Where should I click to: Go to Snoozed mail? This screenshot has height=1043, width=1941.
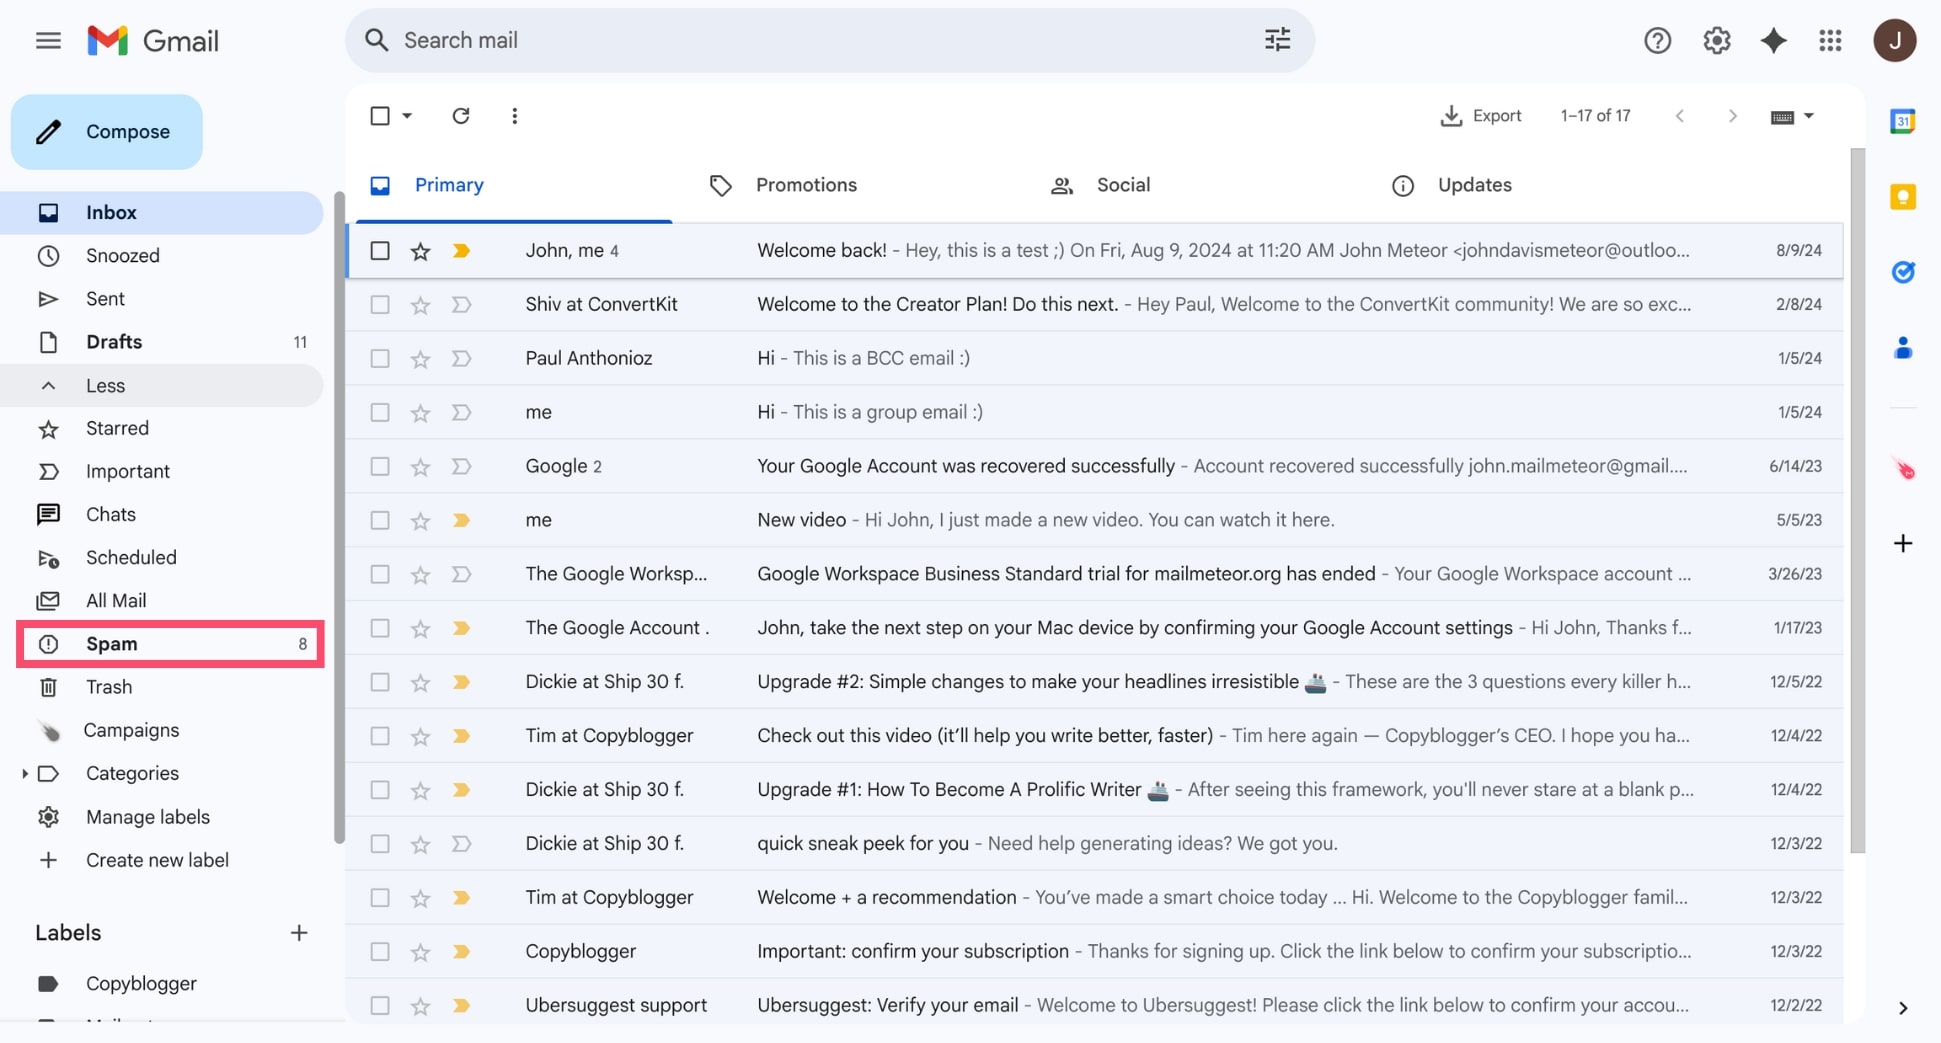click(x=163, y=256)
